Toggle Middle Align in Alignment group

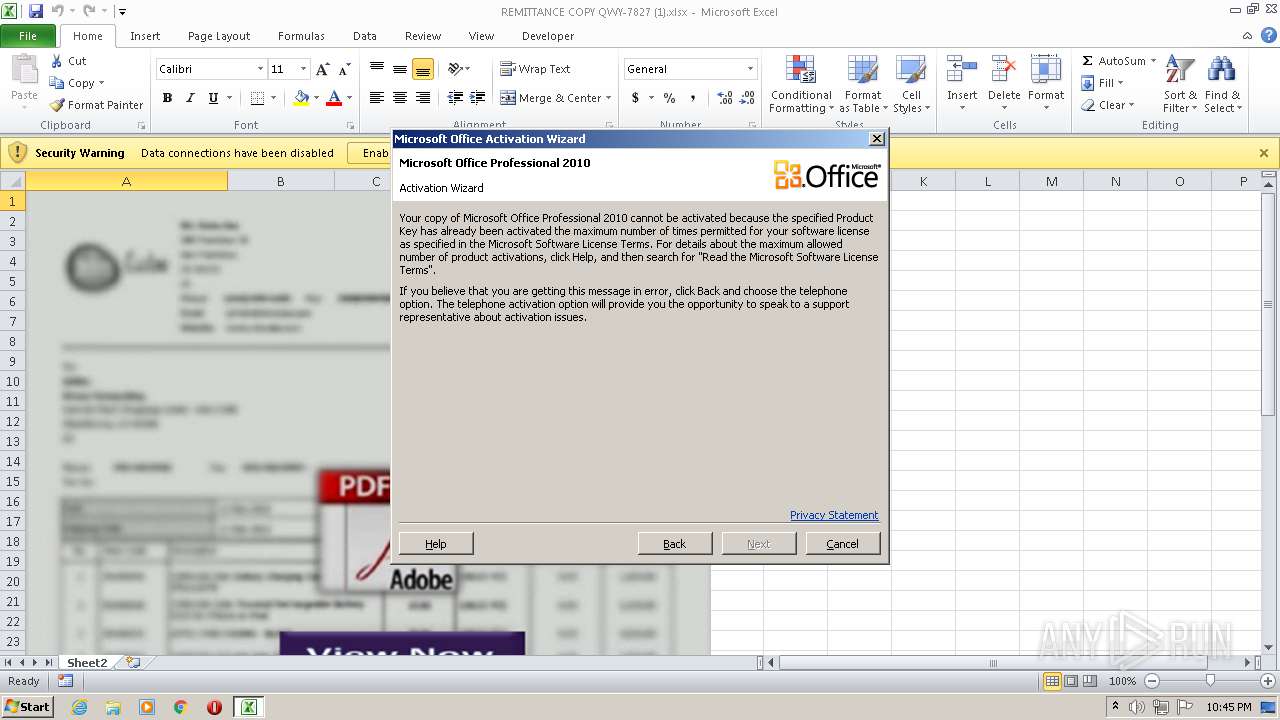[400, 69]
